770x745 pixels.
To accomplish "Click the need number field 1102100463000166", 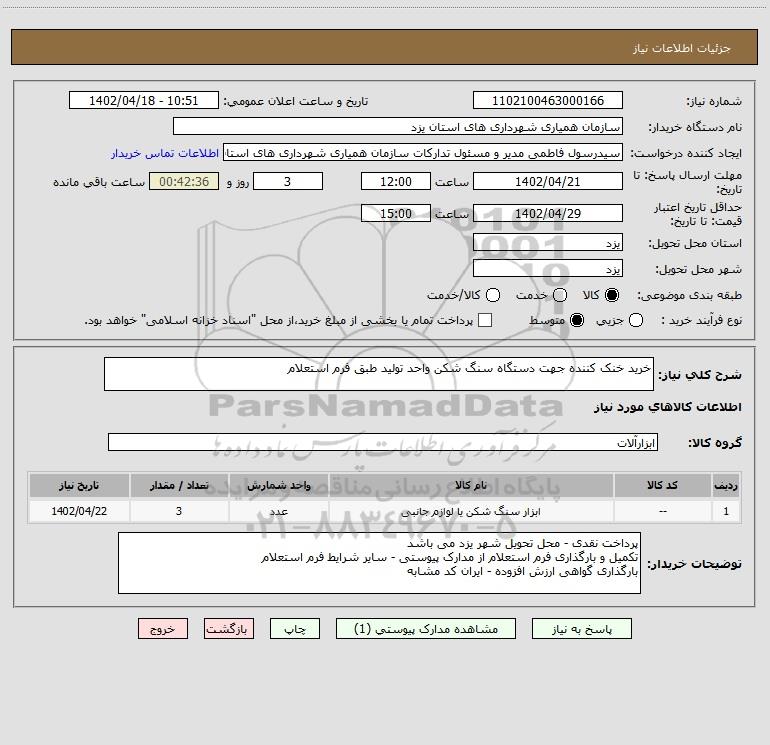I will (x=548, y=101).
